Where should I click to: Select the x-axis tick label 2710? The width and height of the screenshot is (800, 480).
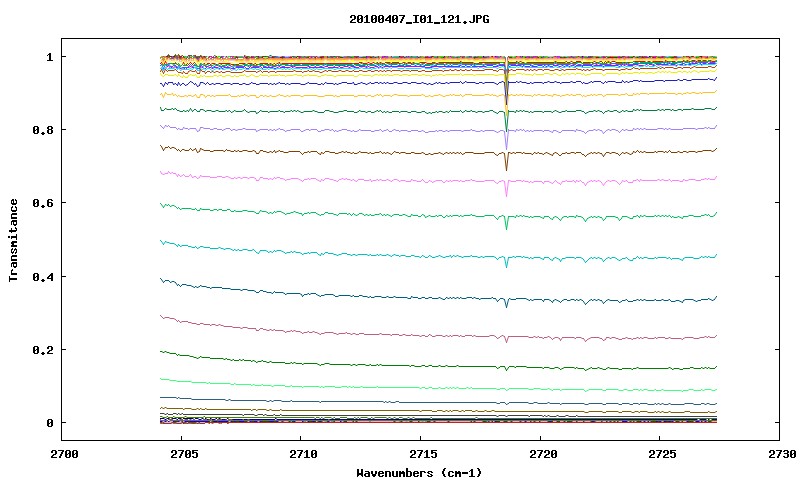pos(304,454)
